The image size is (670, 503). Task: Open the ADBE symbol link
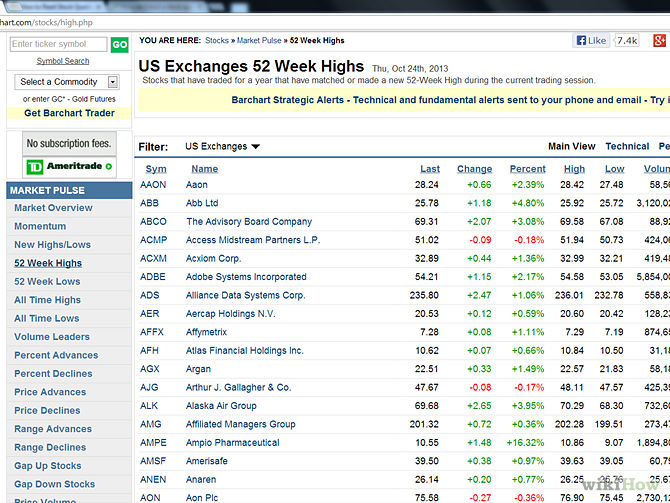[x=153, y=276]
